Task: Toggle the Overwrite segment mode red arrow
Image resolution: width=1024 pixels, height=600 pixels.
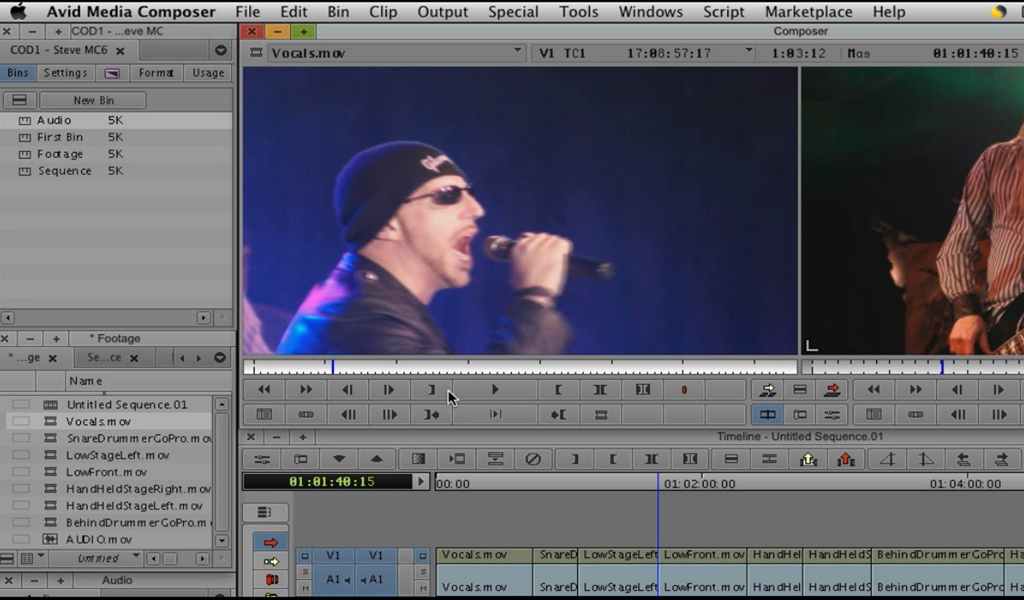Action: 270,542
